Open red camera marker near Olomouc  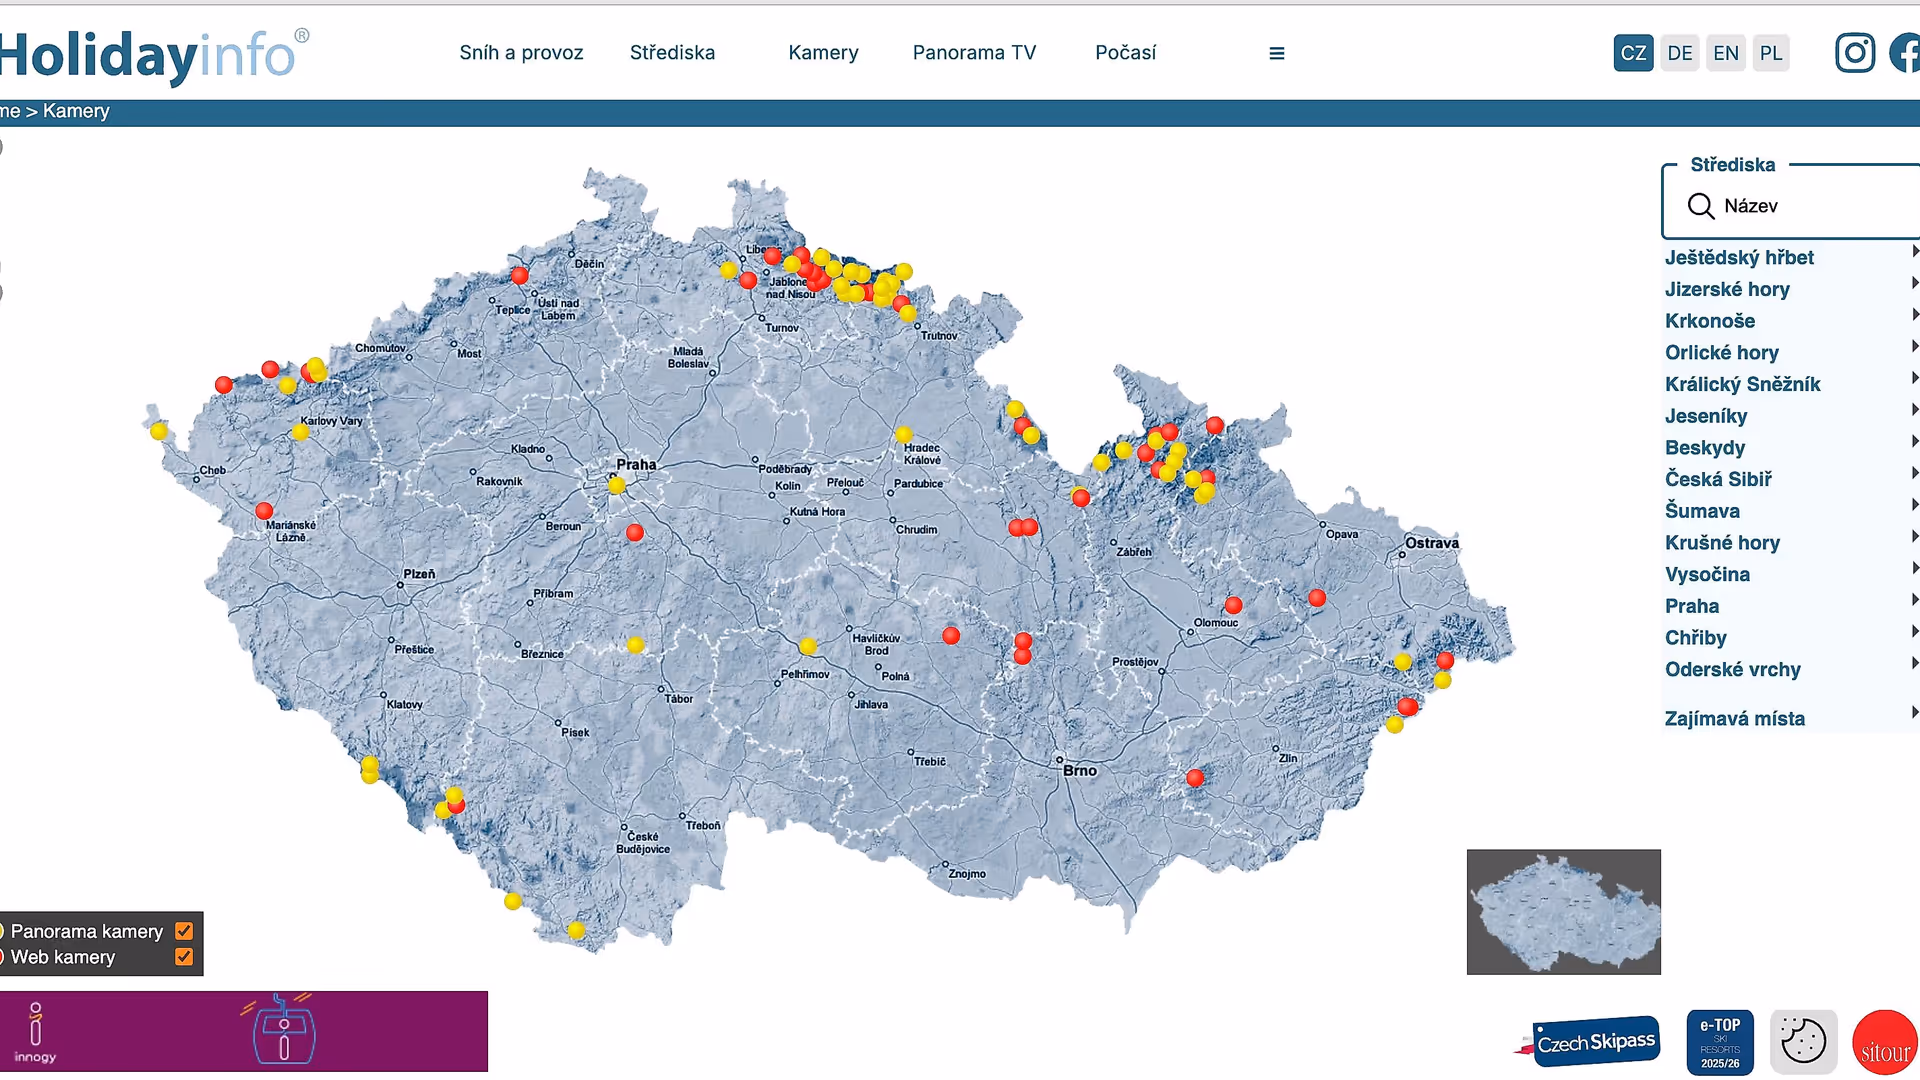[1233, 605]
